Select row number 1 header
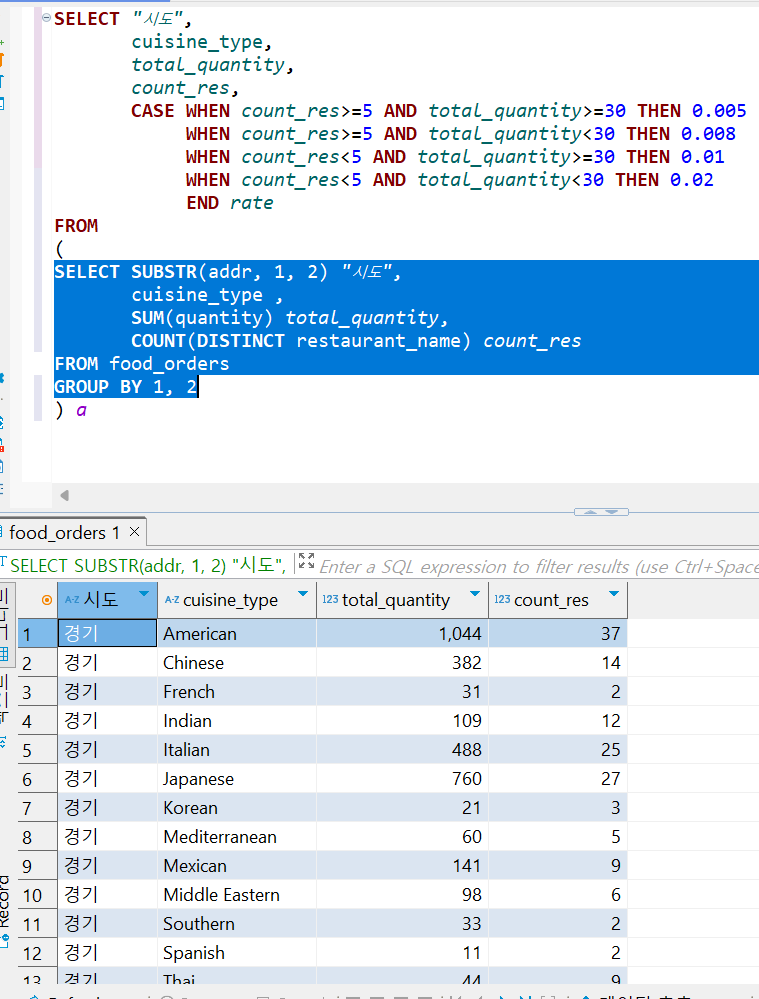759x999 pixels. (x=37, y=634)
